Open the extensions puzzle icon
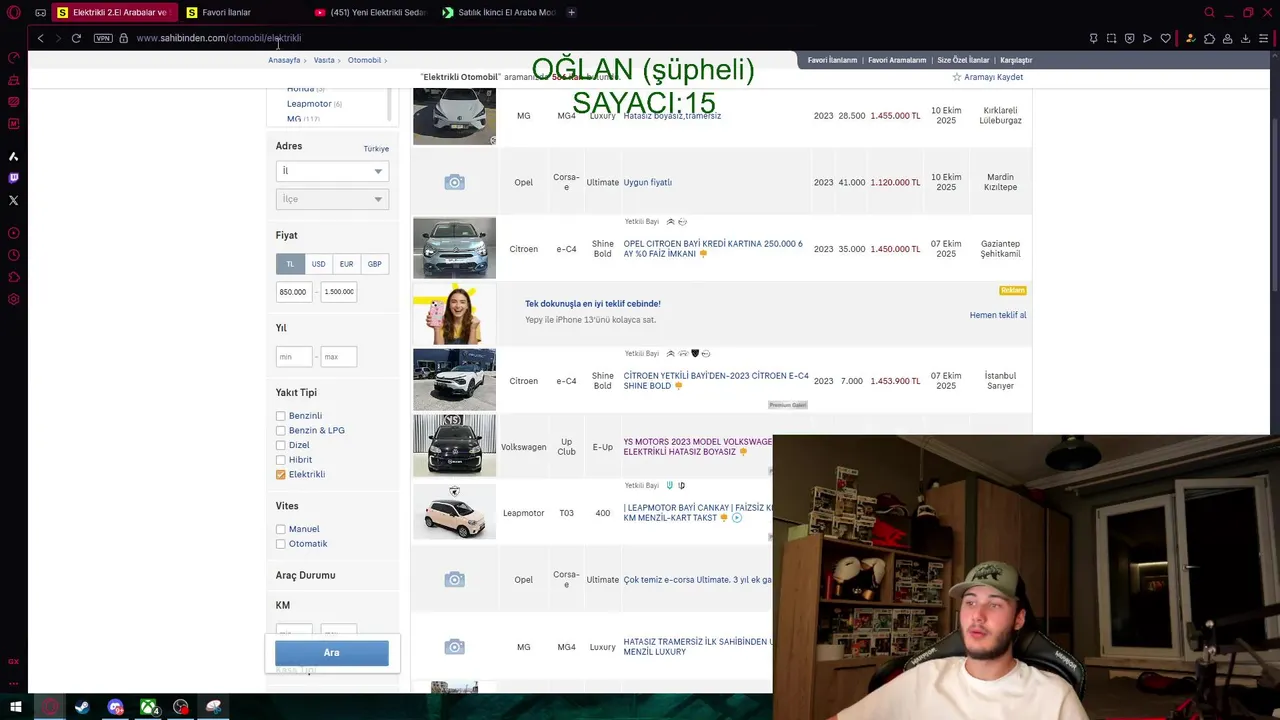The height and width of the screenshot is (720, 1280). point(1209,38)
